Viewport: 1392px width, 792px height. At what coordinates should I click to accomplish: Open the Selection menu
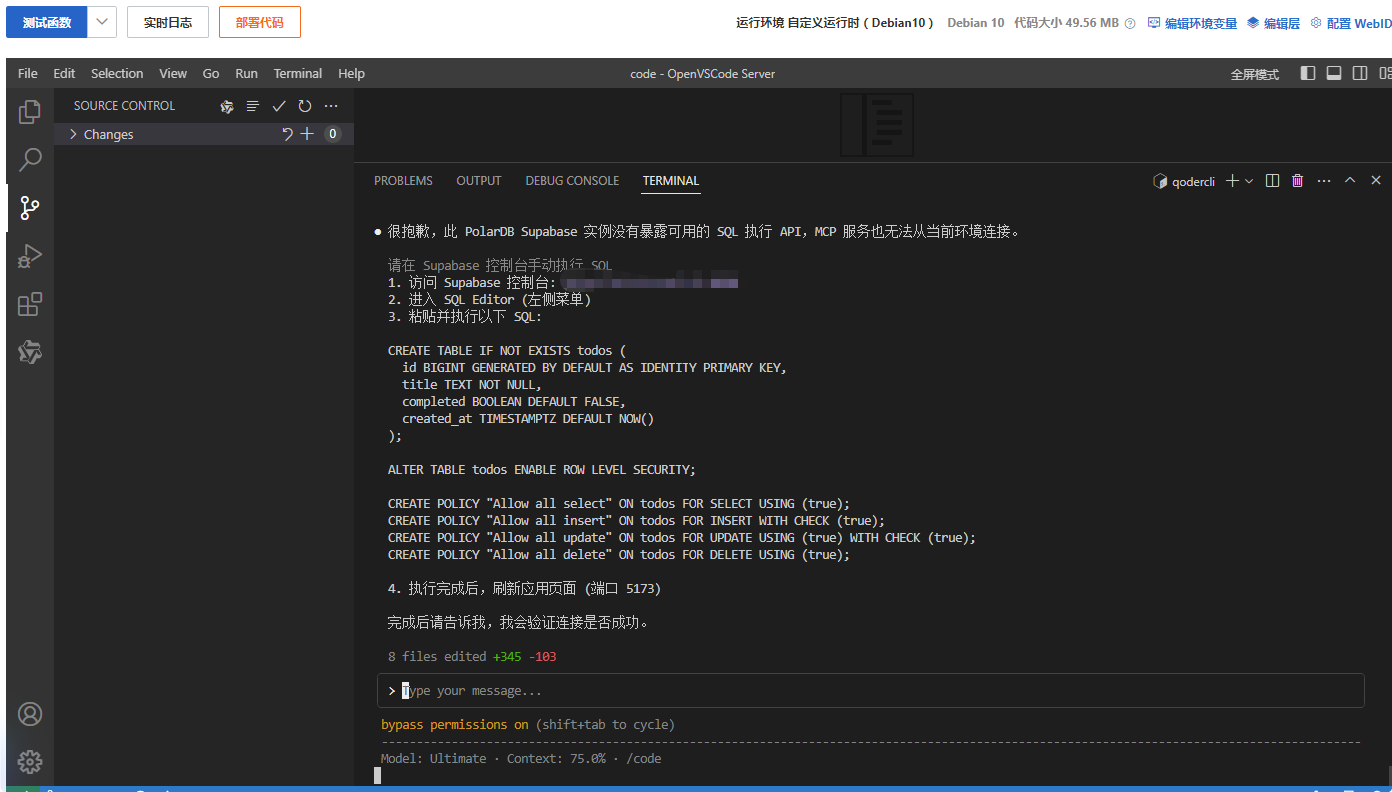(117, 73)
